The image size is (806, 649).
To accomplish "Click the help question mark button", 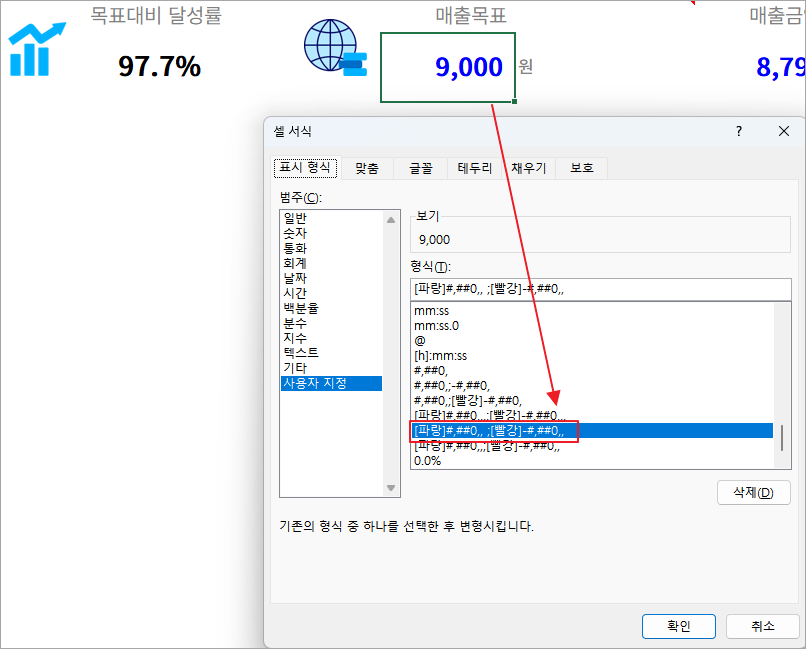I will click(x=739, y=131).
